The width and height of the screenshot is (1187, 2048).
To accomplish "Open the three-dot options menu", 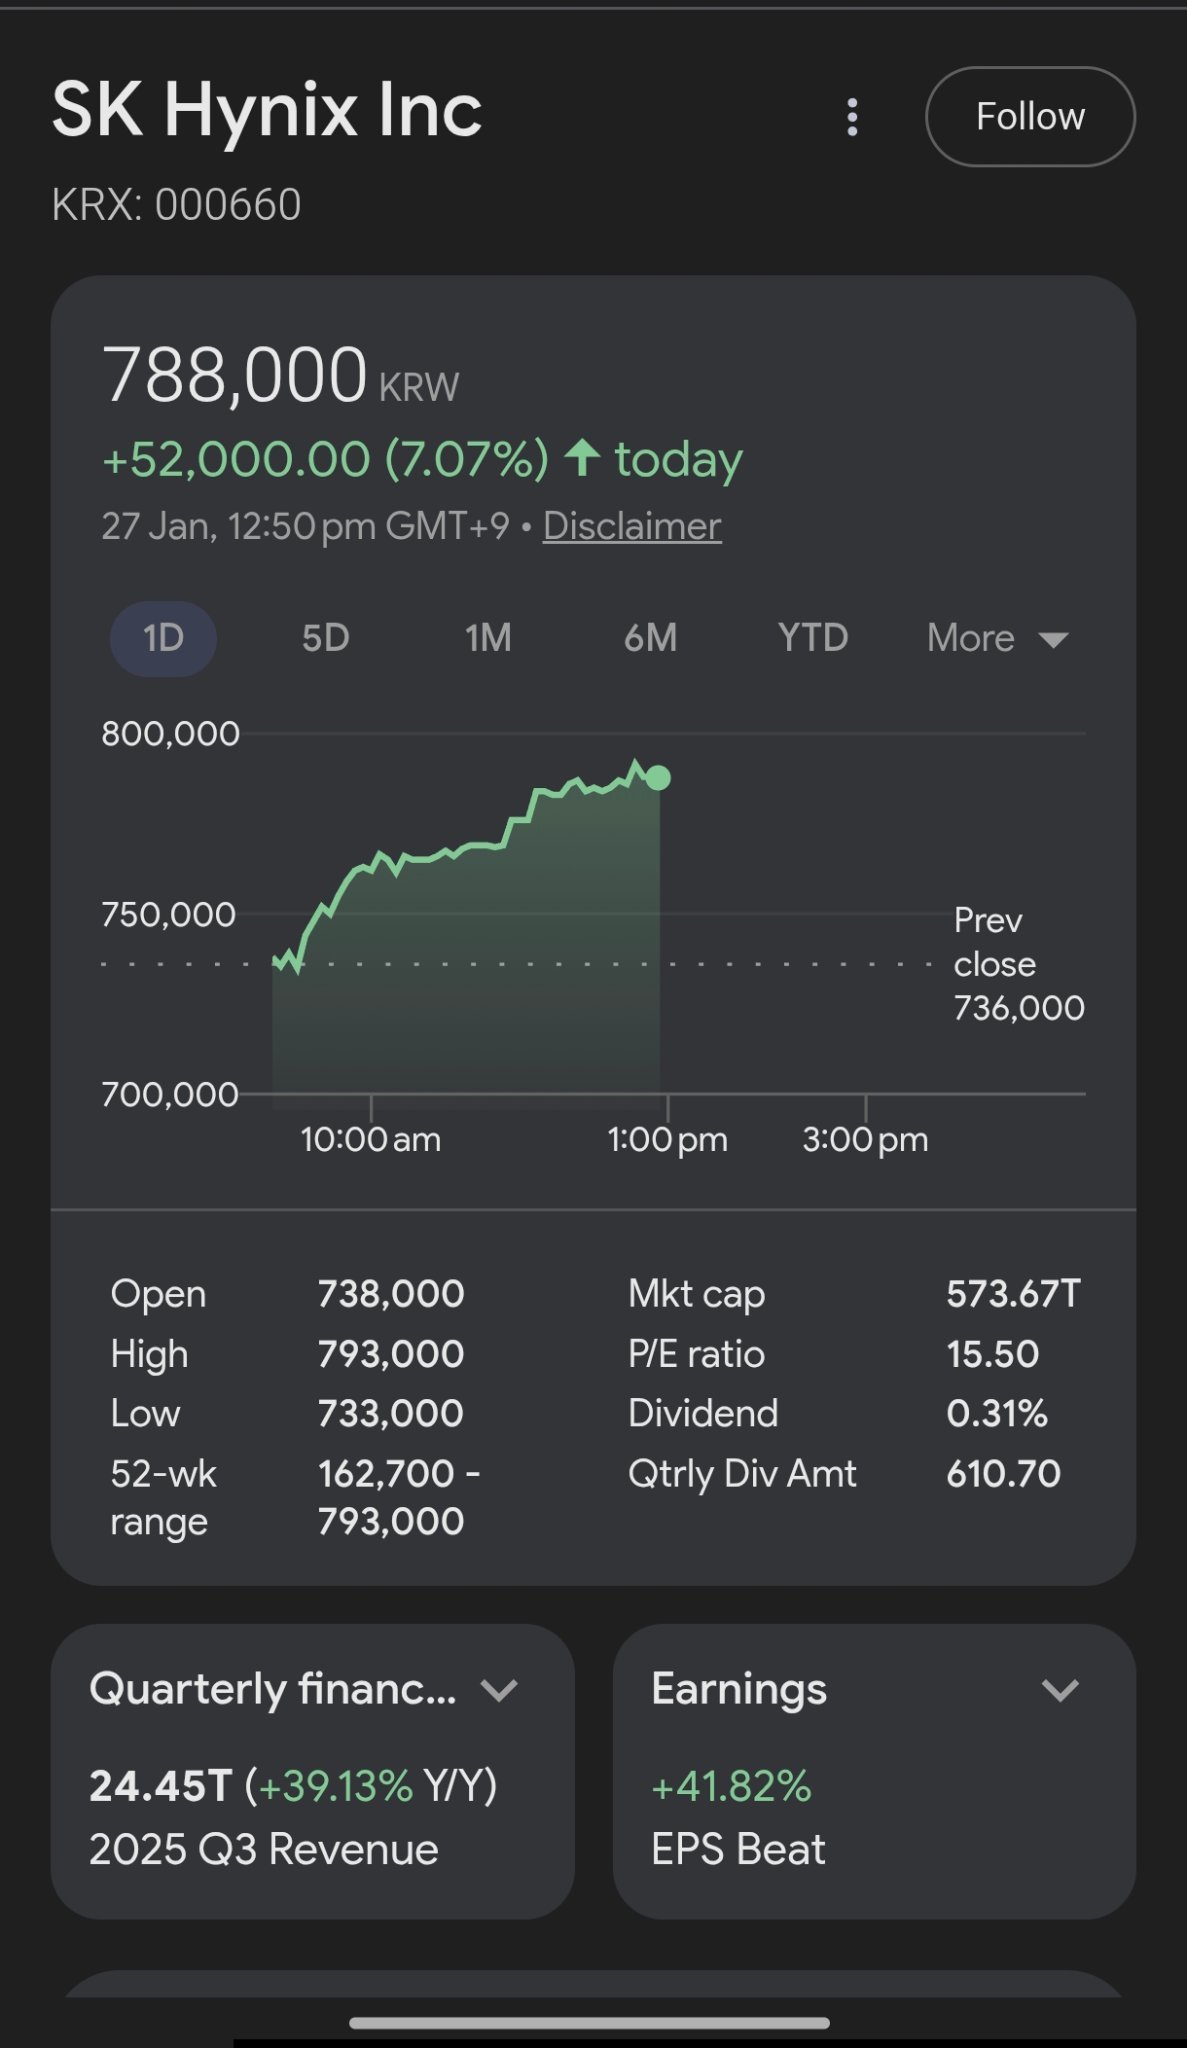I will 852,117.
